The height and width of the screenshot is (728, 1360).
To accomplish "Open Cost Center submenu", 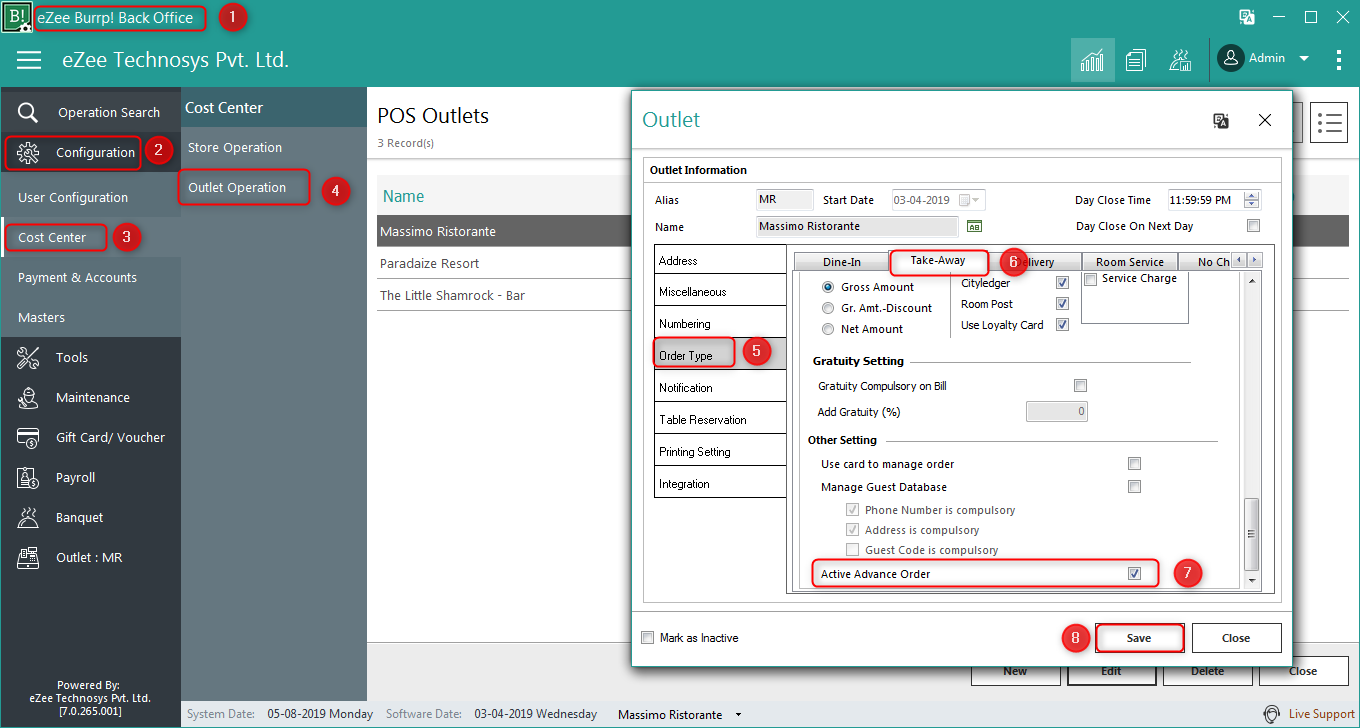I will pos(52,237).
